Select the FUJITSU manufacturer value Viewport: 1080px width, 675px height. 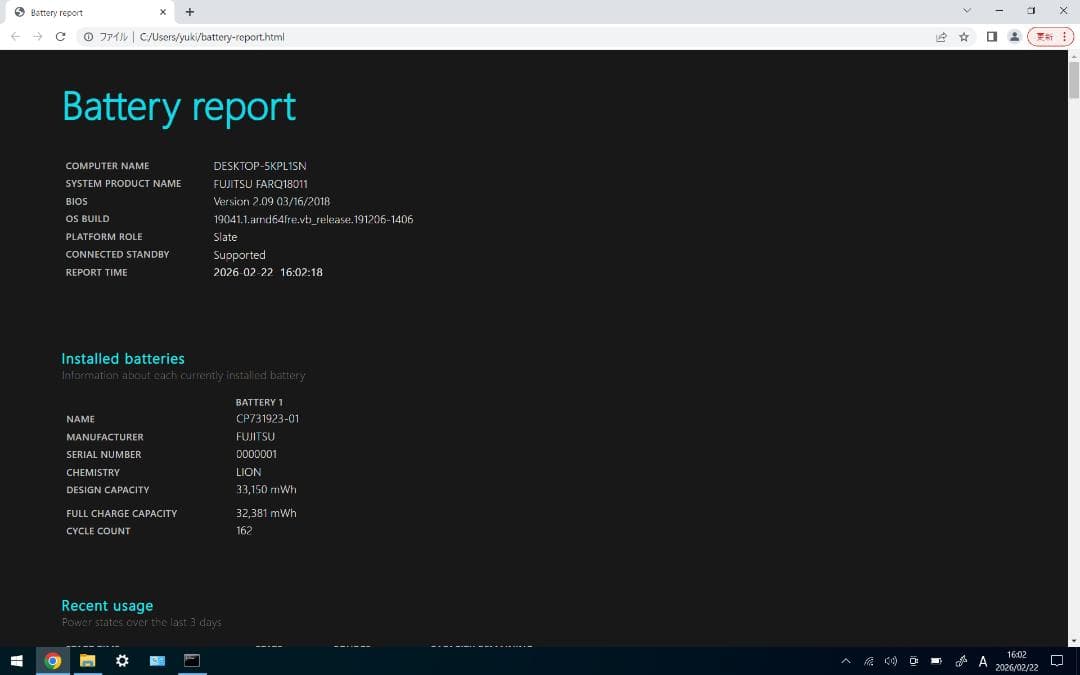tap(255, 437)
